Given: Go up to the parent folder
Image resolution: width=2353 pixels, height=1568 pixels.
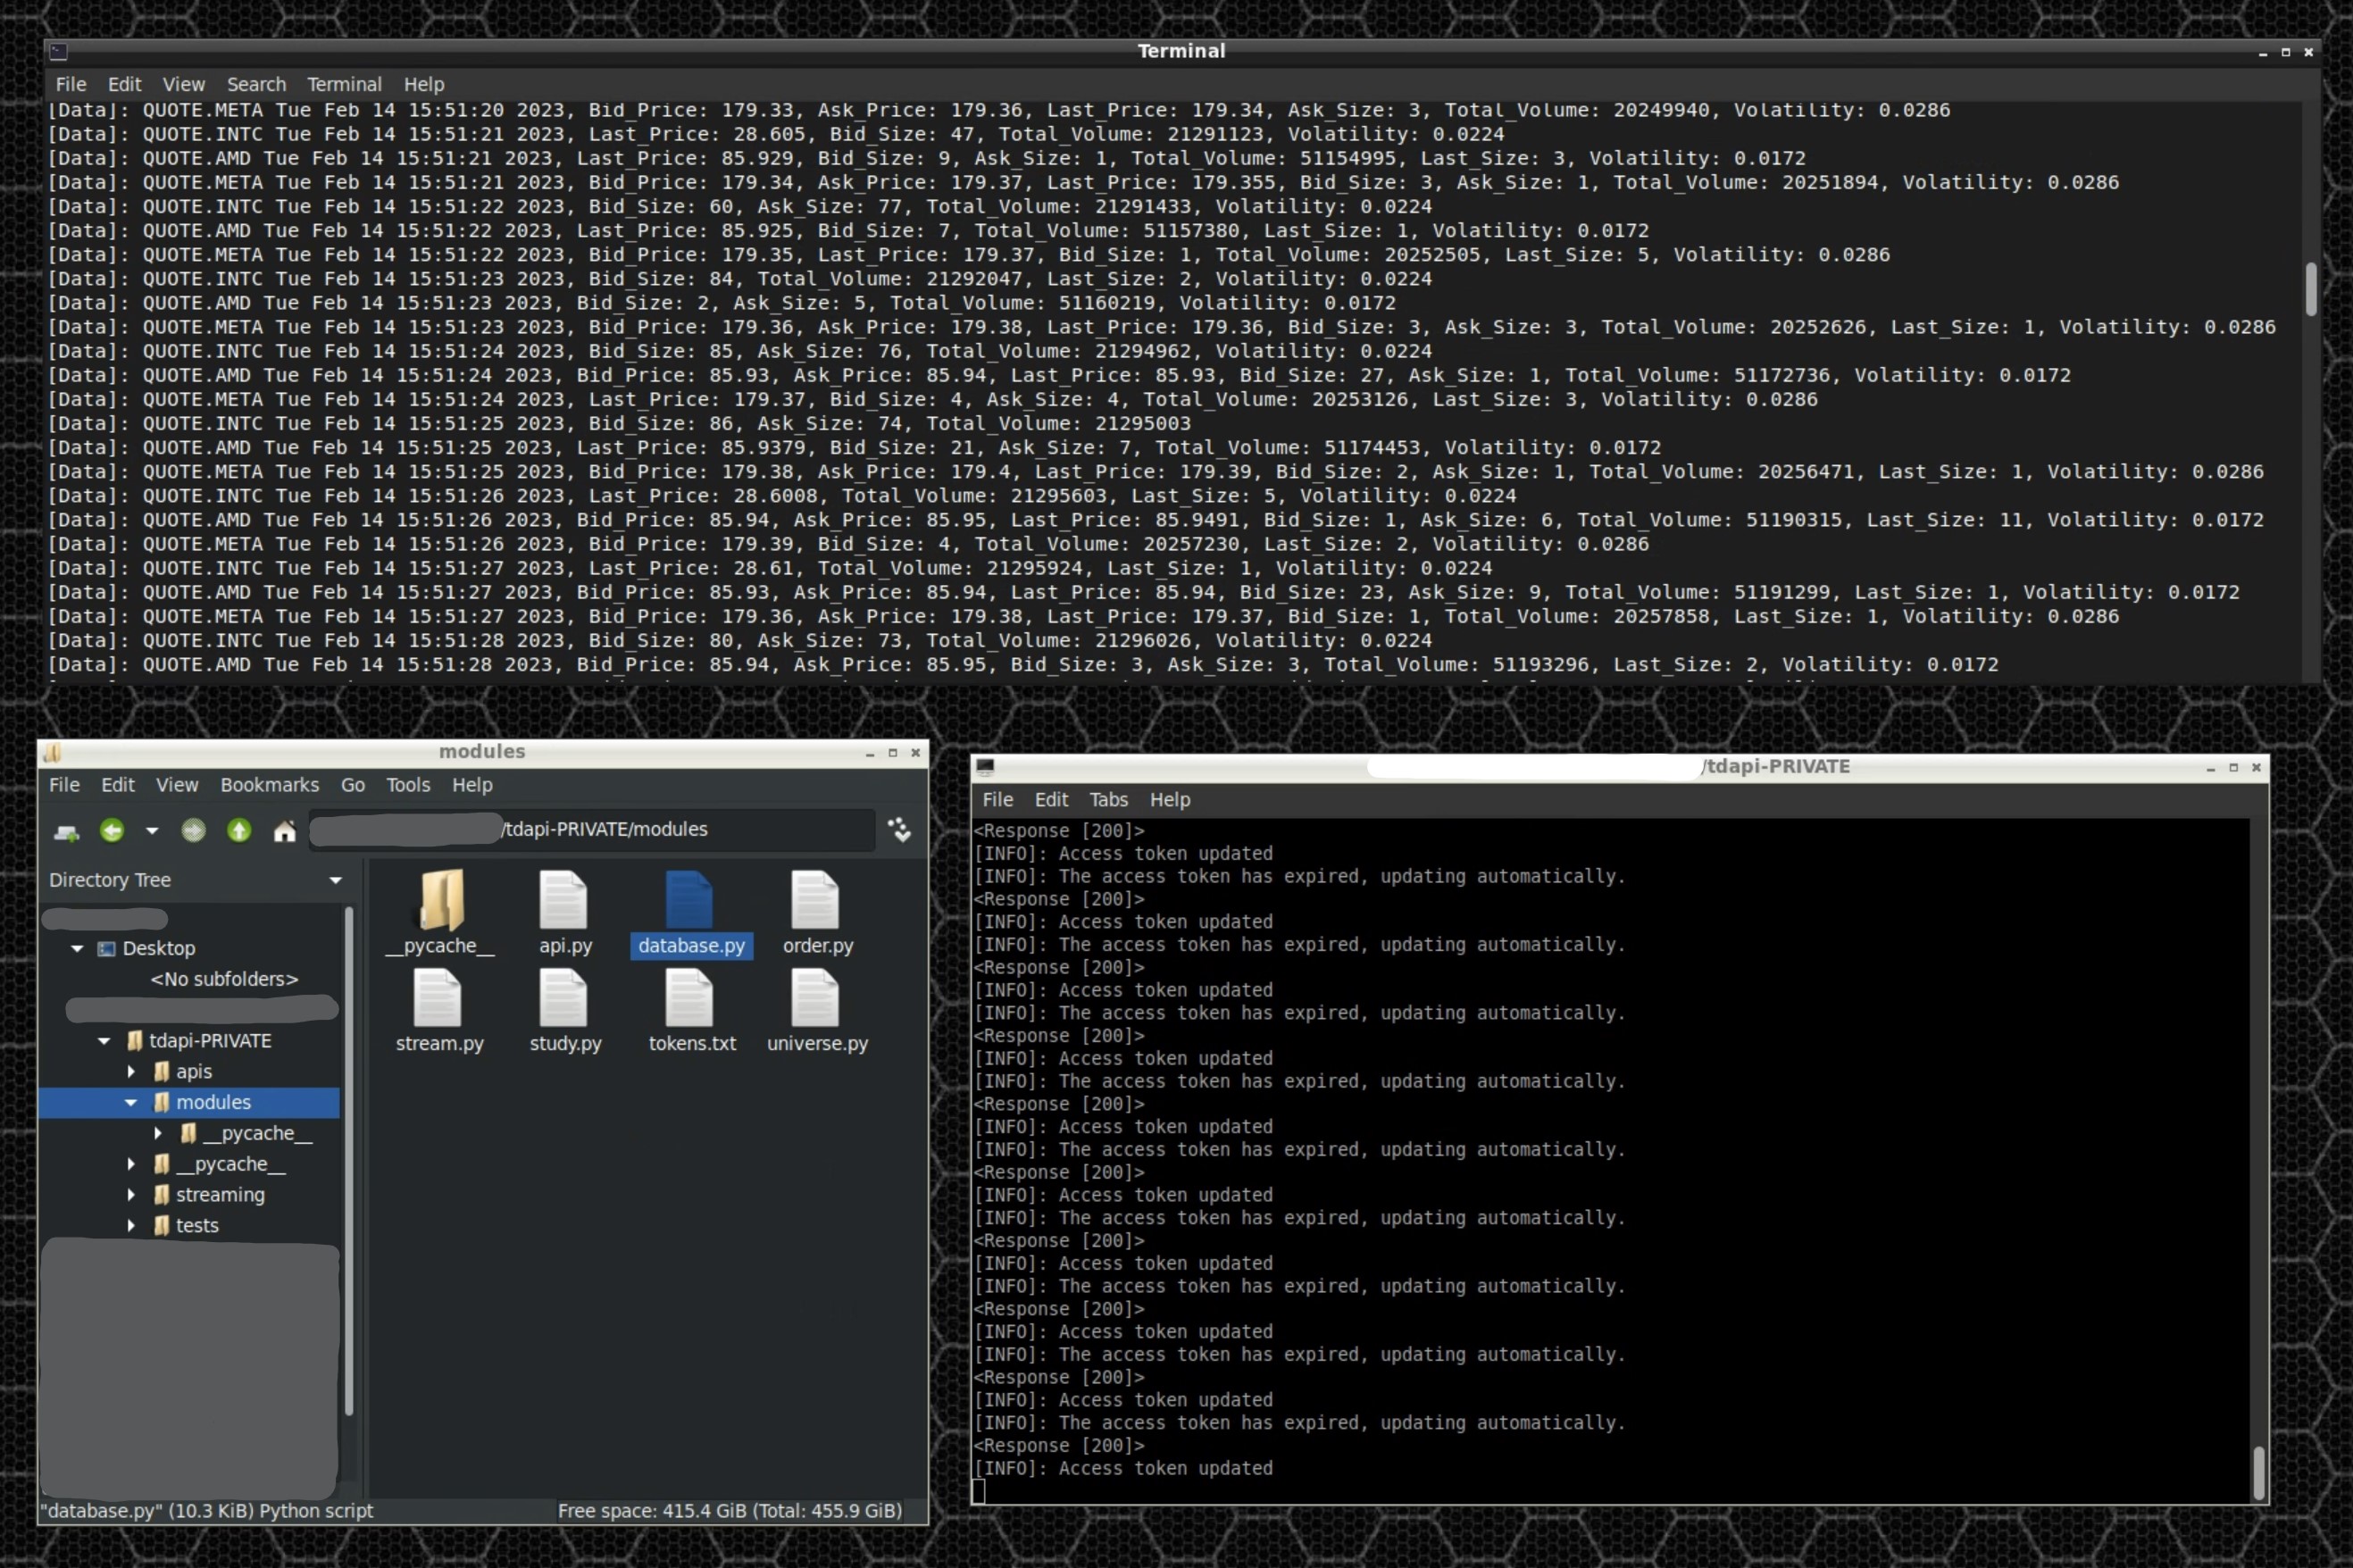Looking at the screenshot, I should pyautogui.click(x=239, y=830).
